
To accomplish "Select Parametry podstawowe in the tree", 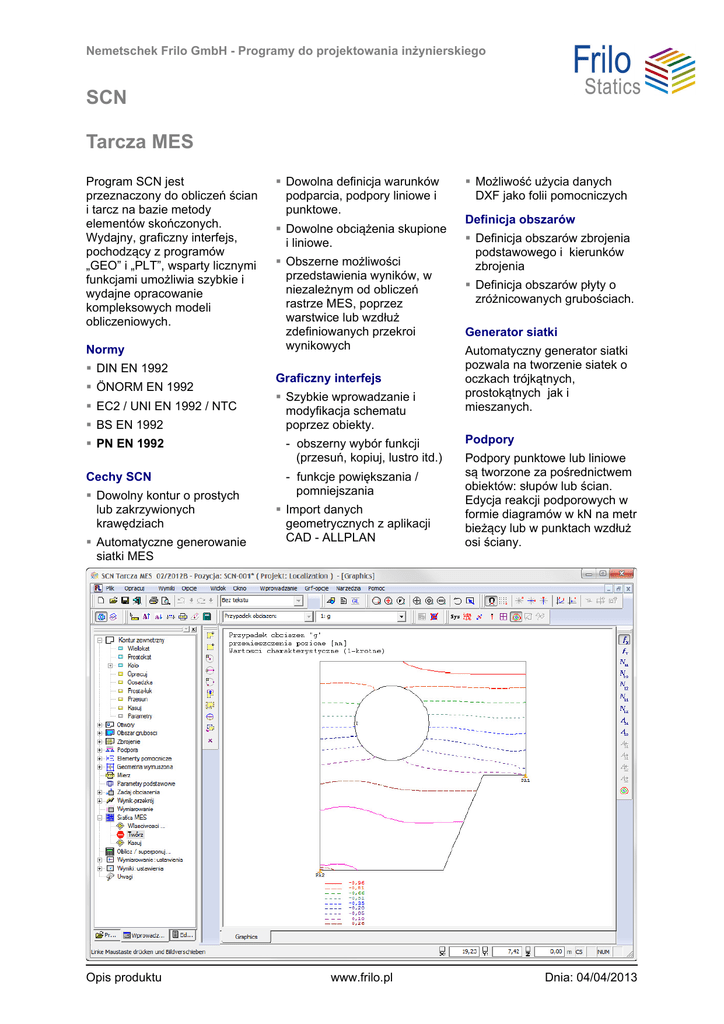I will pos(145,783).
